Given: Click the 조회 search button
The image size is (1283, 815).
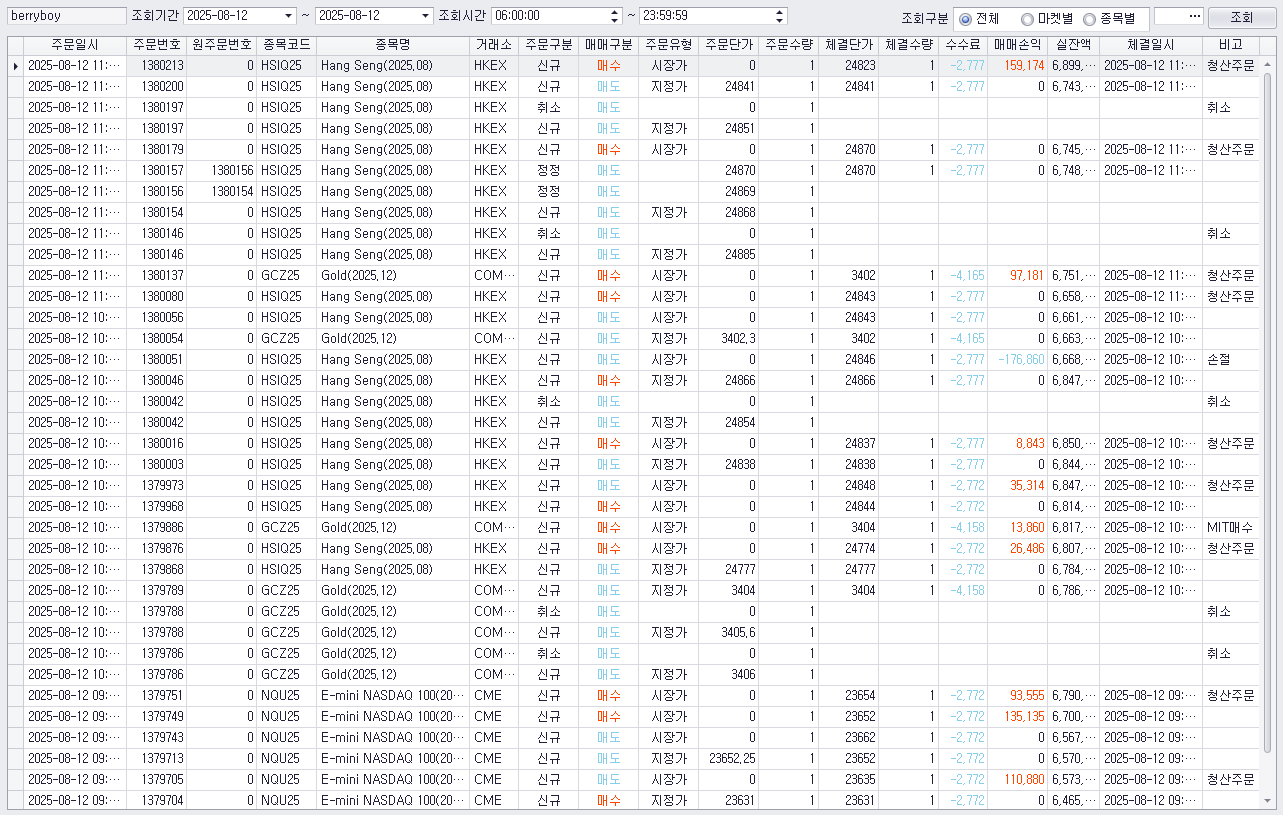Looking at the screenshot, I should pos(1240,17).
